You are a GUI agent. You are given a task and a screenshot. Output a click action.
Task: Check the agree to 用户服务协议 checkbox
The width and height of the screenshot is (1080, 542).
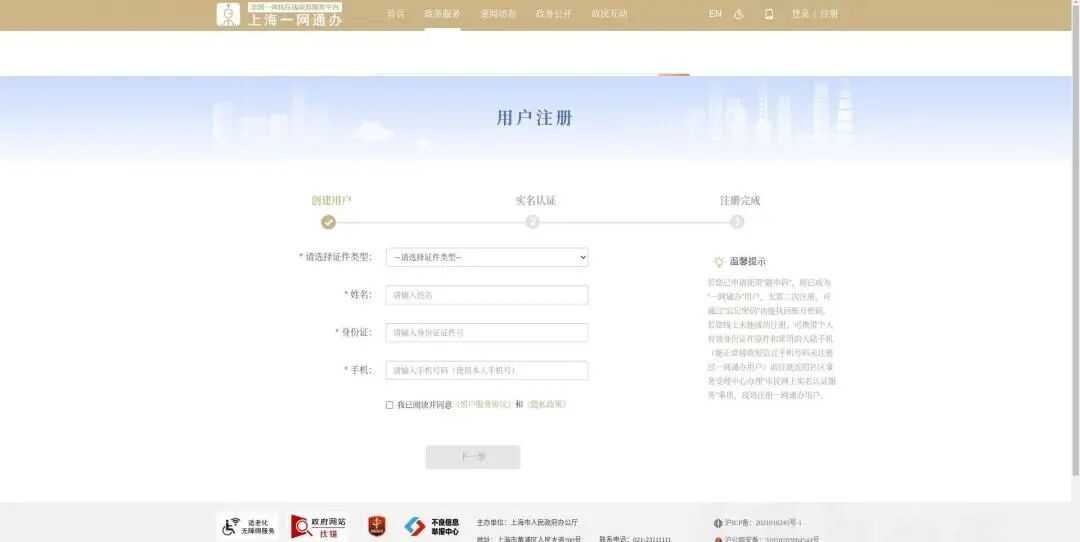(390, 405)
